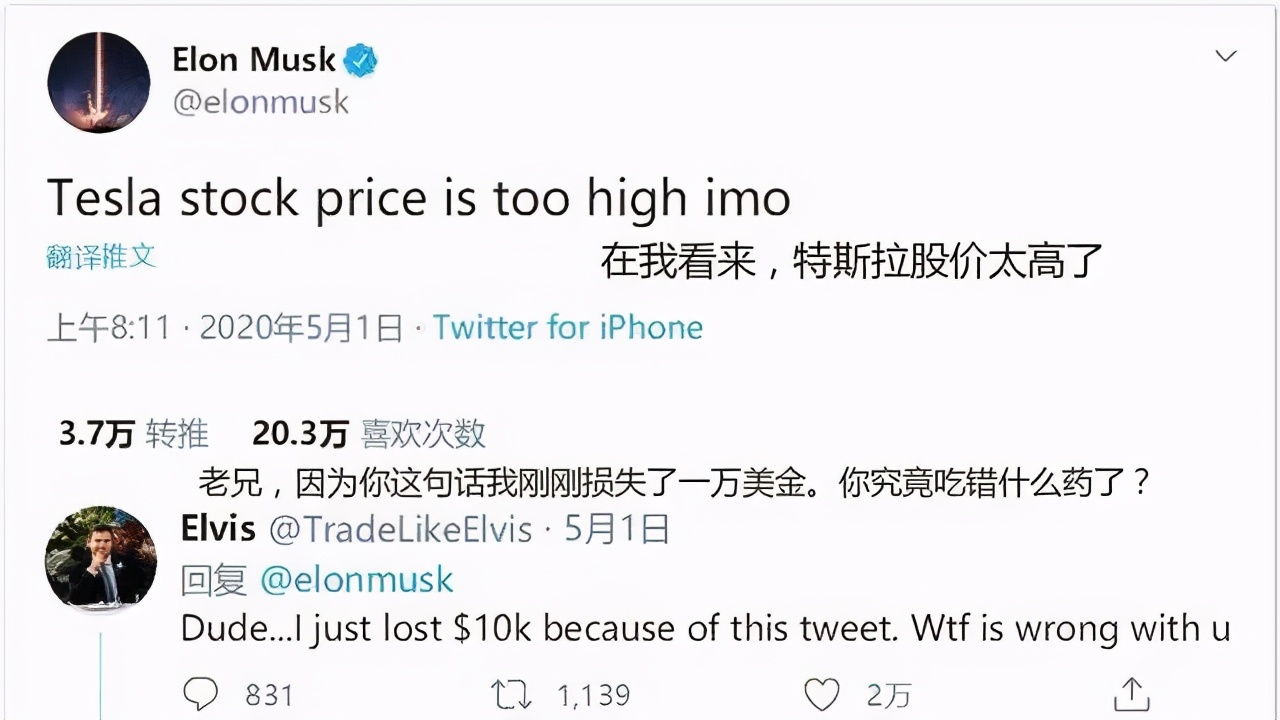
Task: Open the @elonmusk handle page
Action: [262, 103]
